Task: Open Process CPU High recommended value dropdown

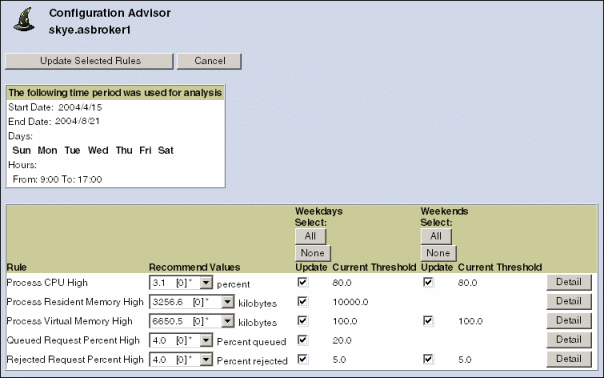Action: pos(181,283)
